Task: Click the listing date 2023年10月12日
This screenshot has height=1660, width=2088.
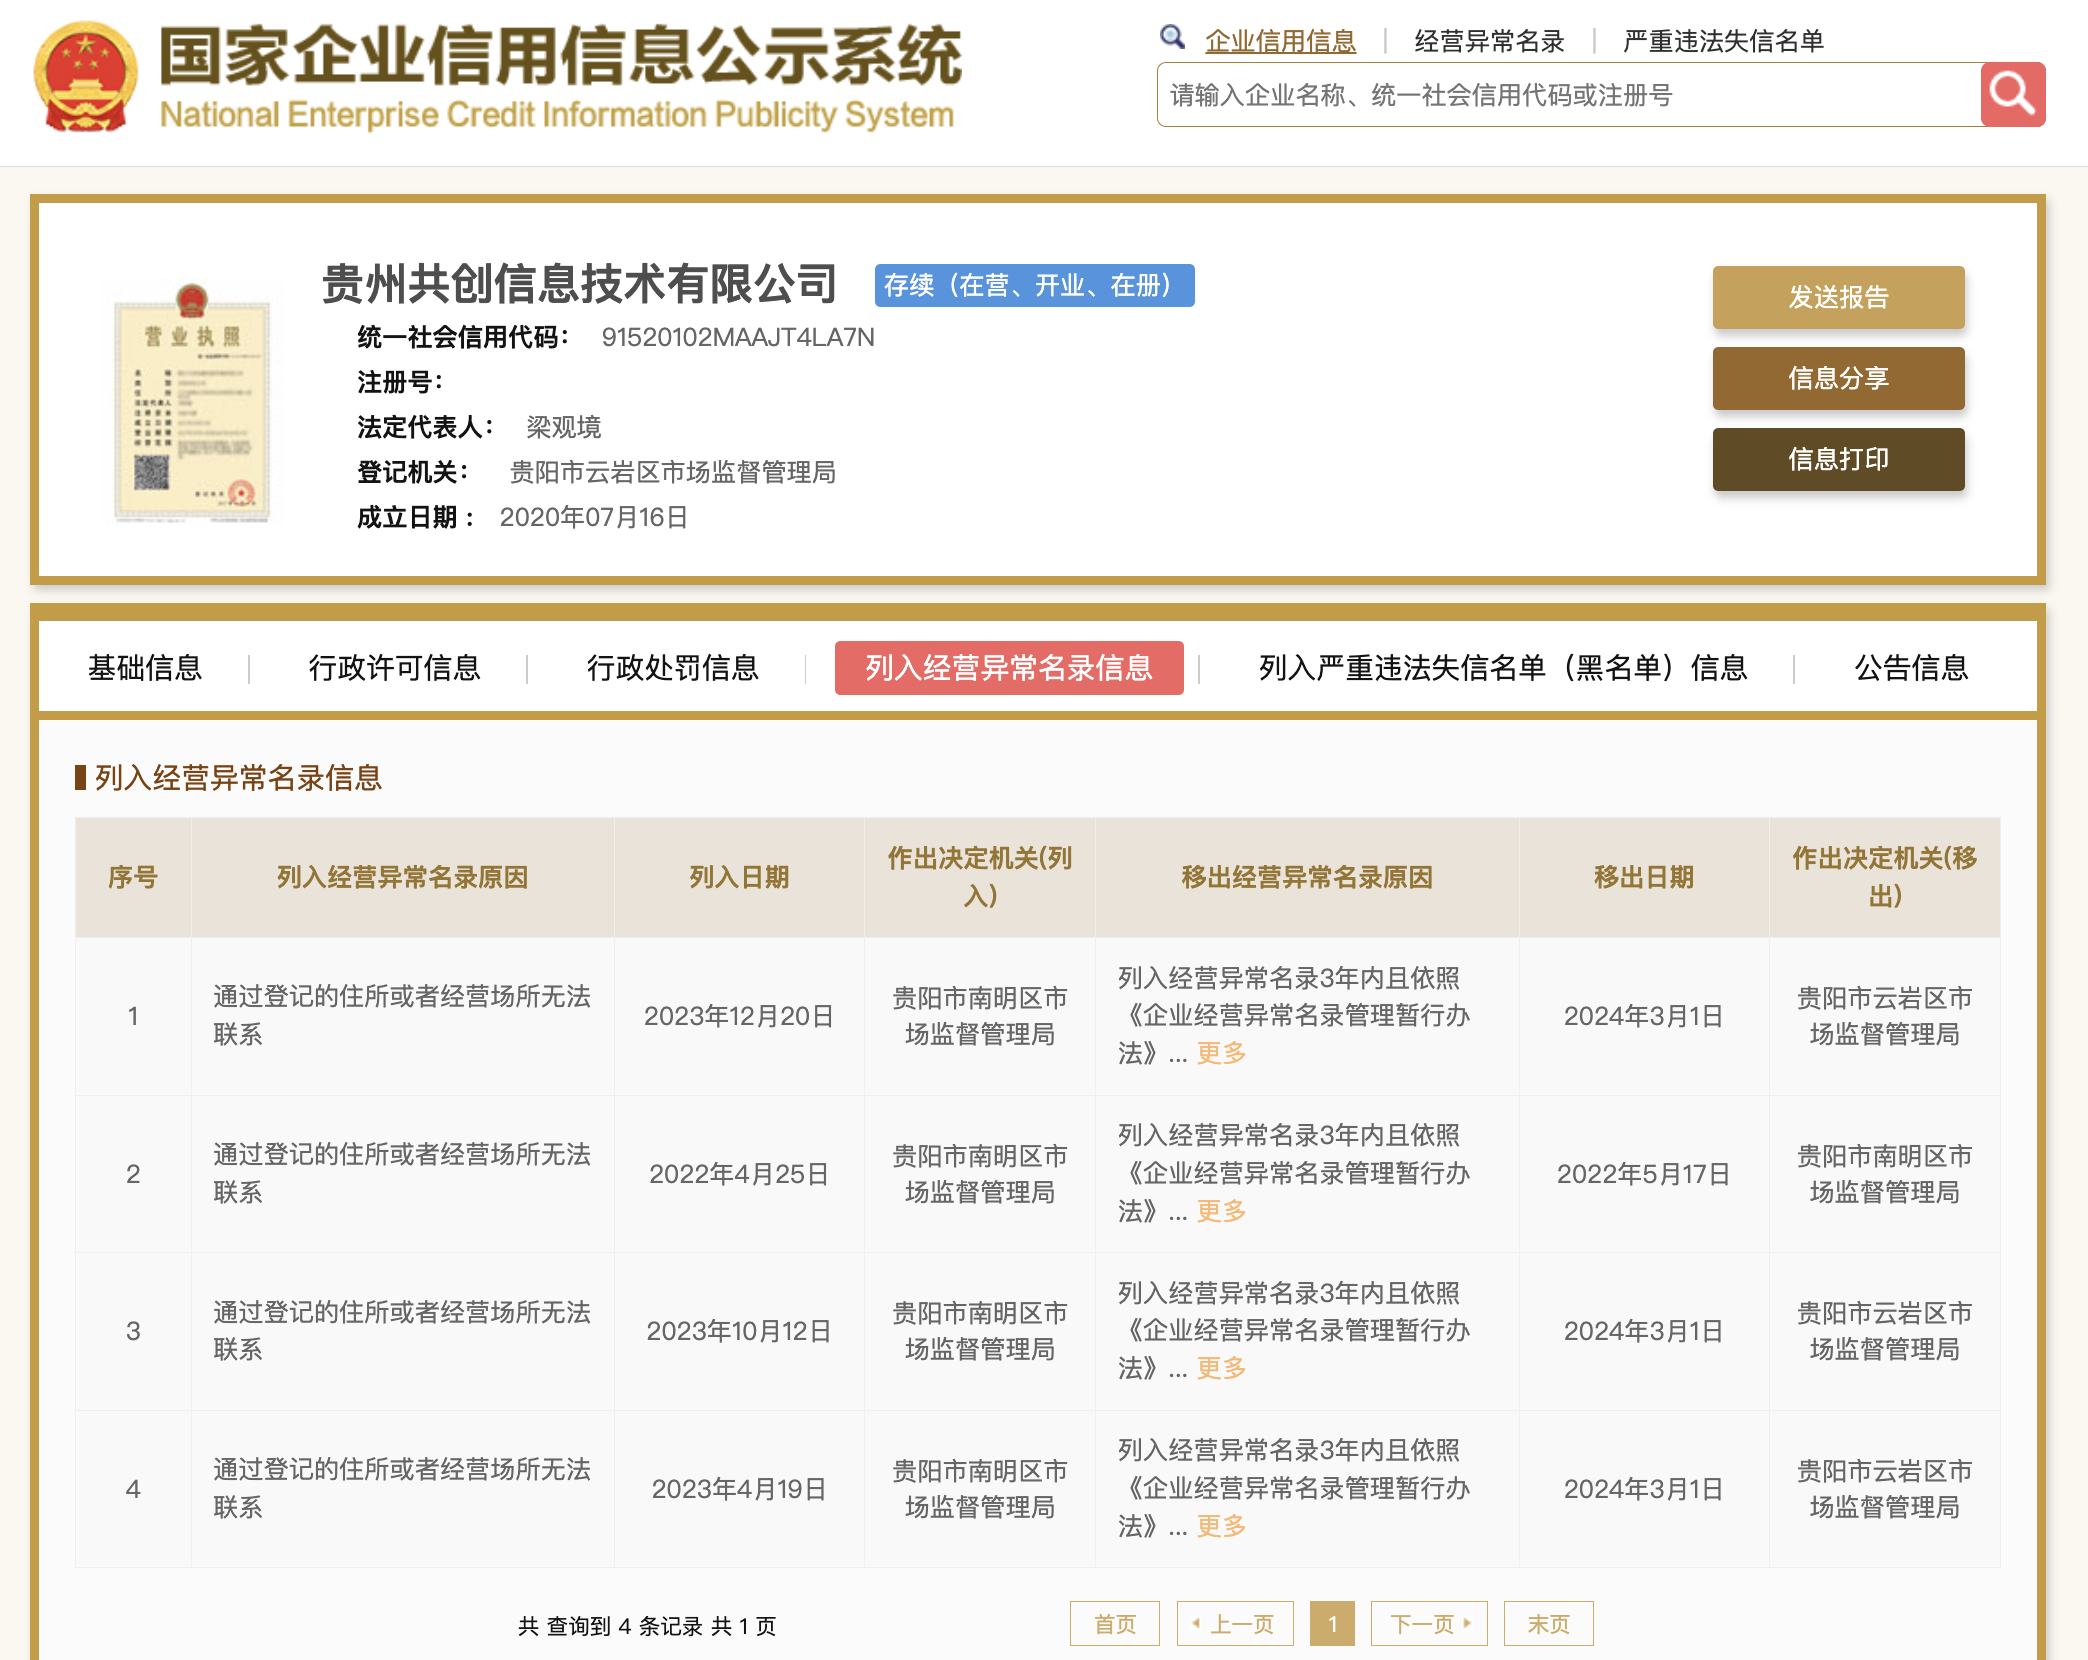Action: click(739, 1331)
